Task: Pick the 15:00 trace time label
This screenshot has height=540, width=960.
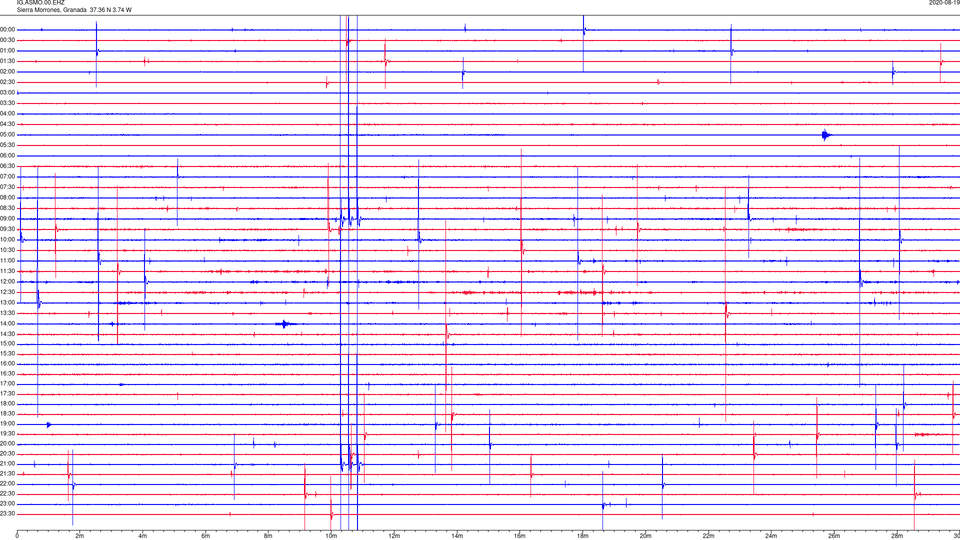Action: [8, 344]
